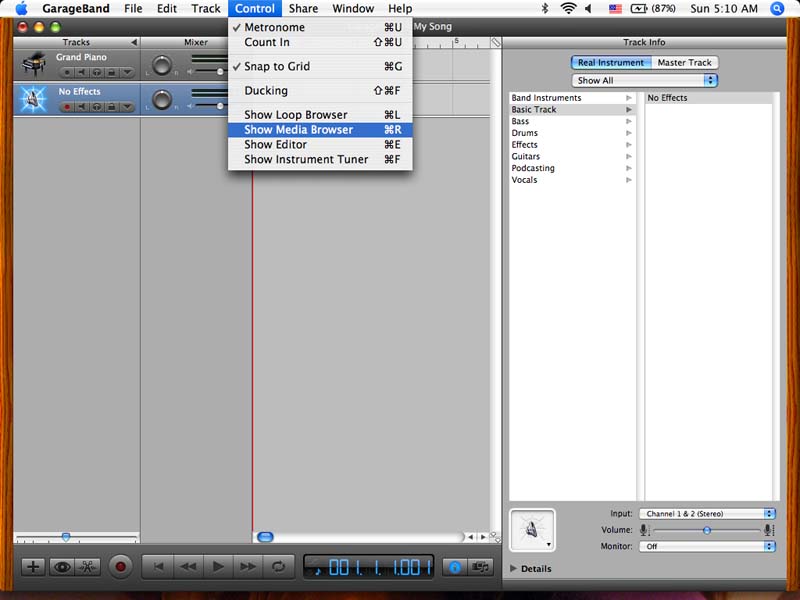Screen dimensions: 800x600
Task: Enable recording on the Grand Piano track
Action: point(66,72)
